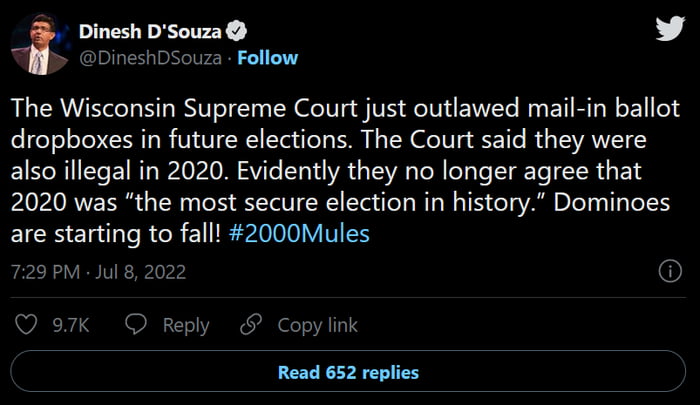Click the 7:29 PM time text
This screenshot has width=700, height=405.
[41, 272]
